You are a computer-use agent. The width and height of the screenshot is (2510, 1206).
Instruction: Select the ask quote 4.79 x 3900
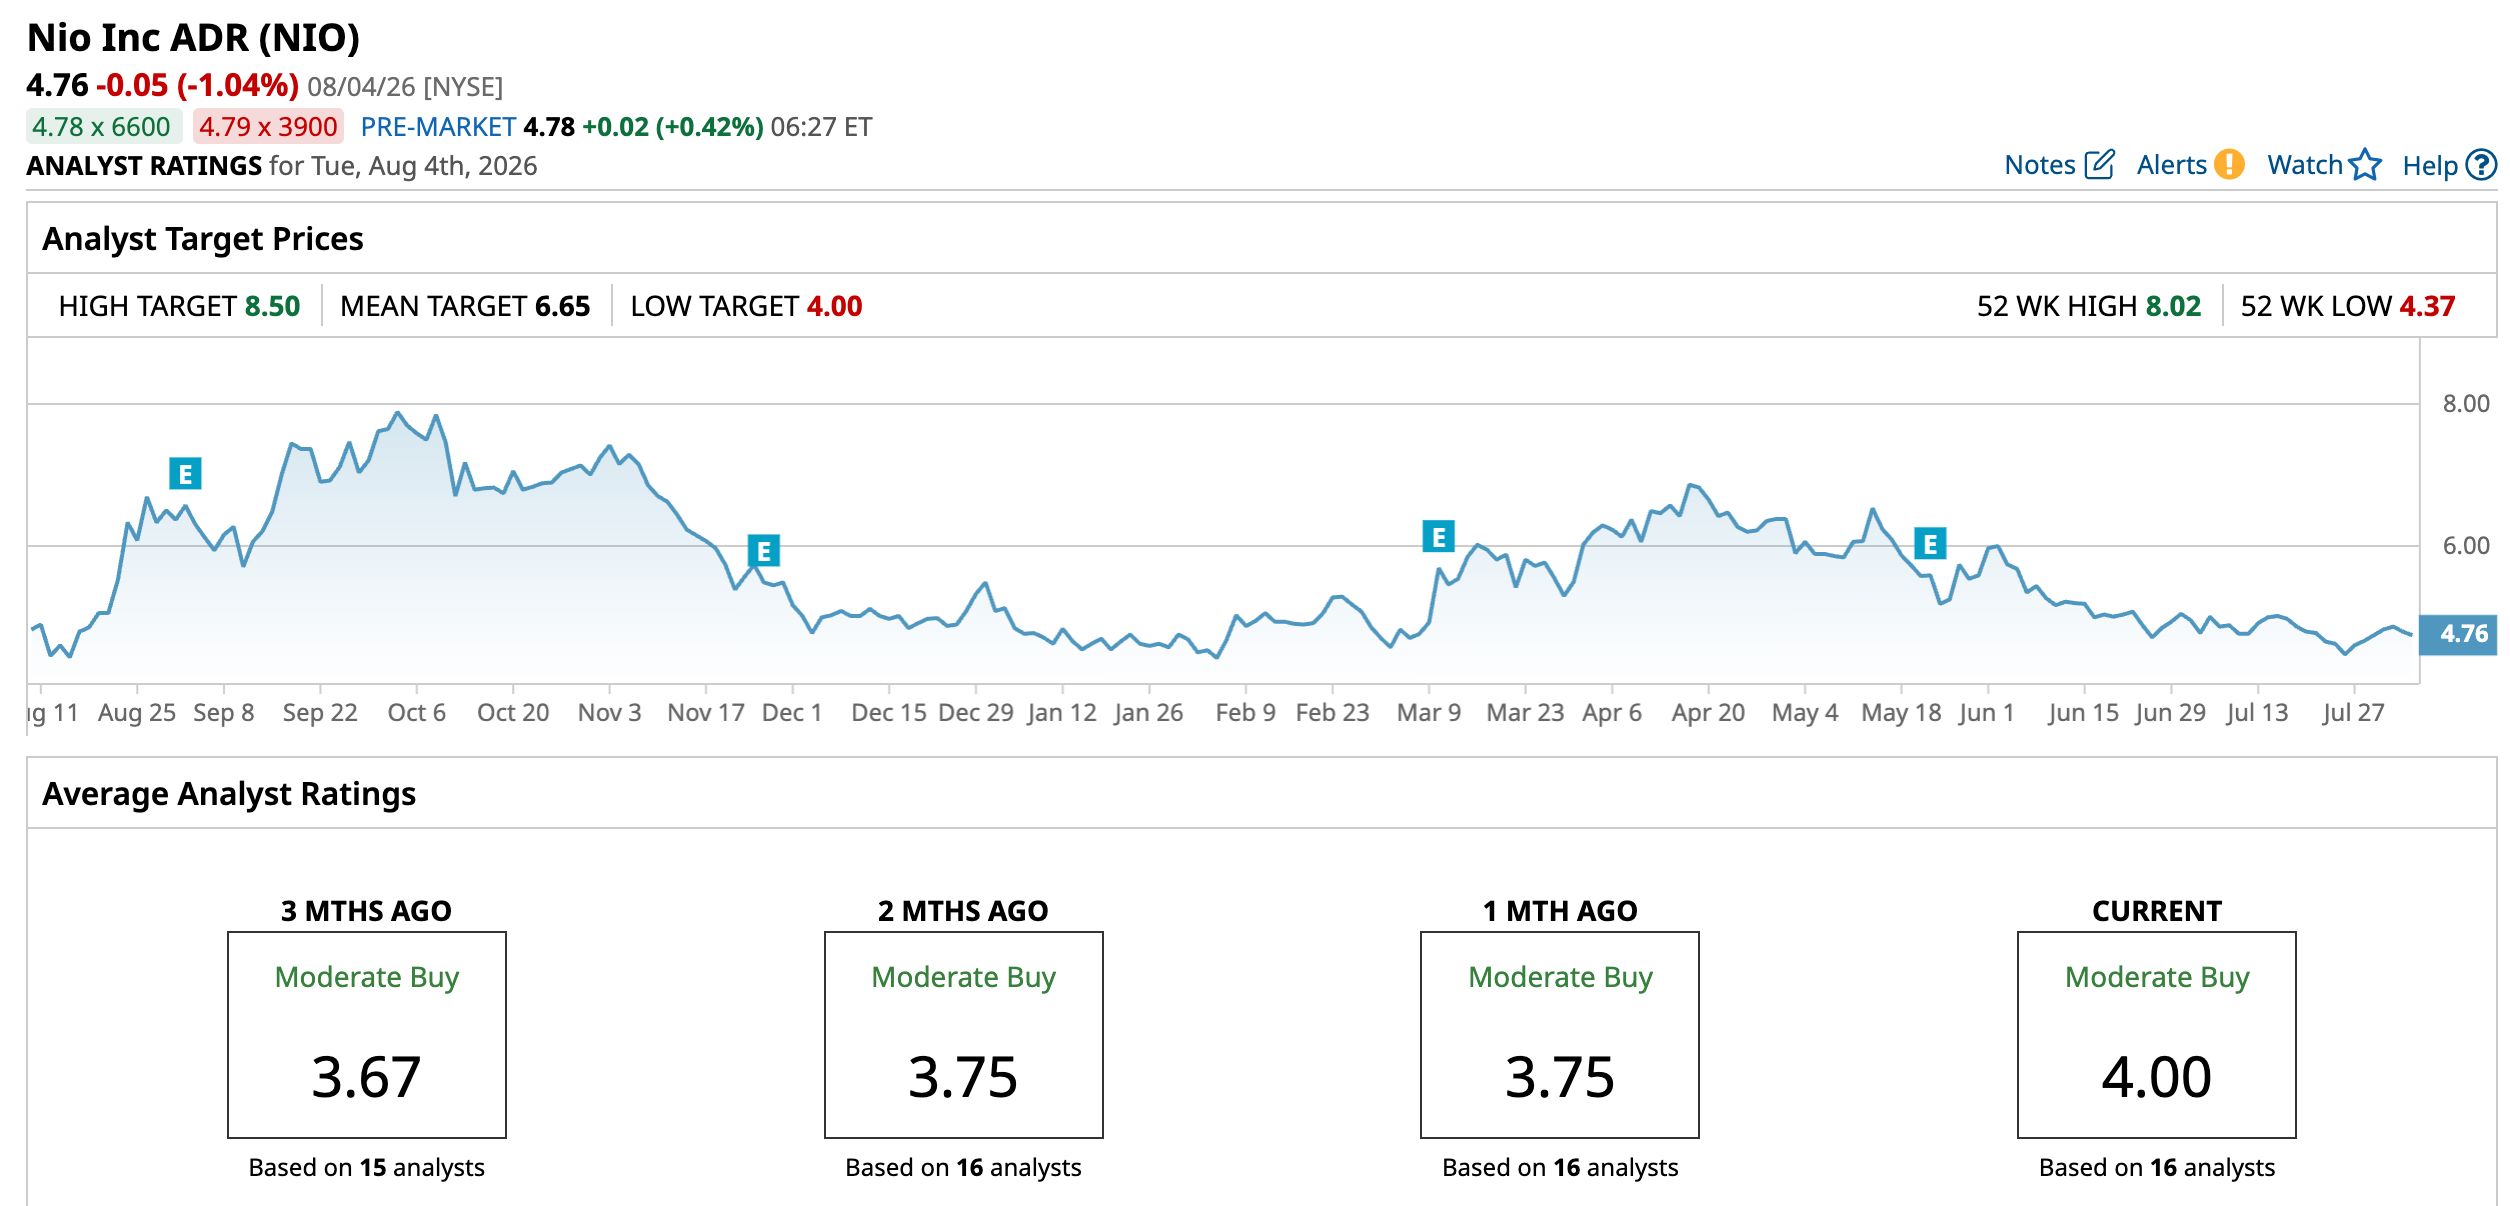pyautogui.click(x=268, y=127)
